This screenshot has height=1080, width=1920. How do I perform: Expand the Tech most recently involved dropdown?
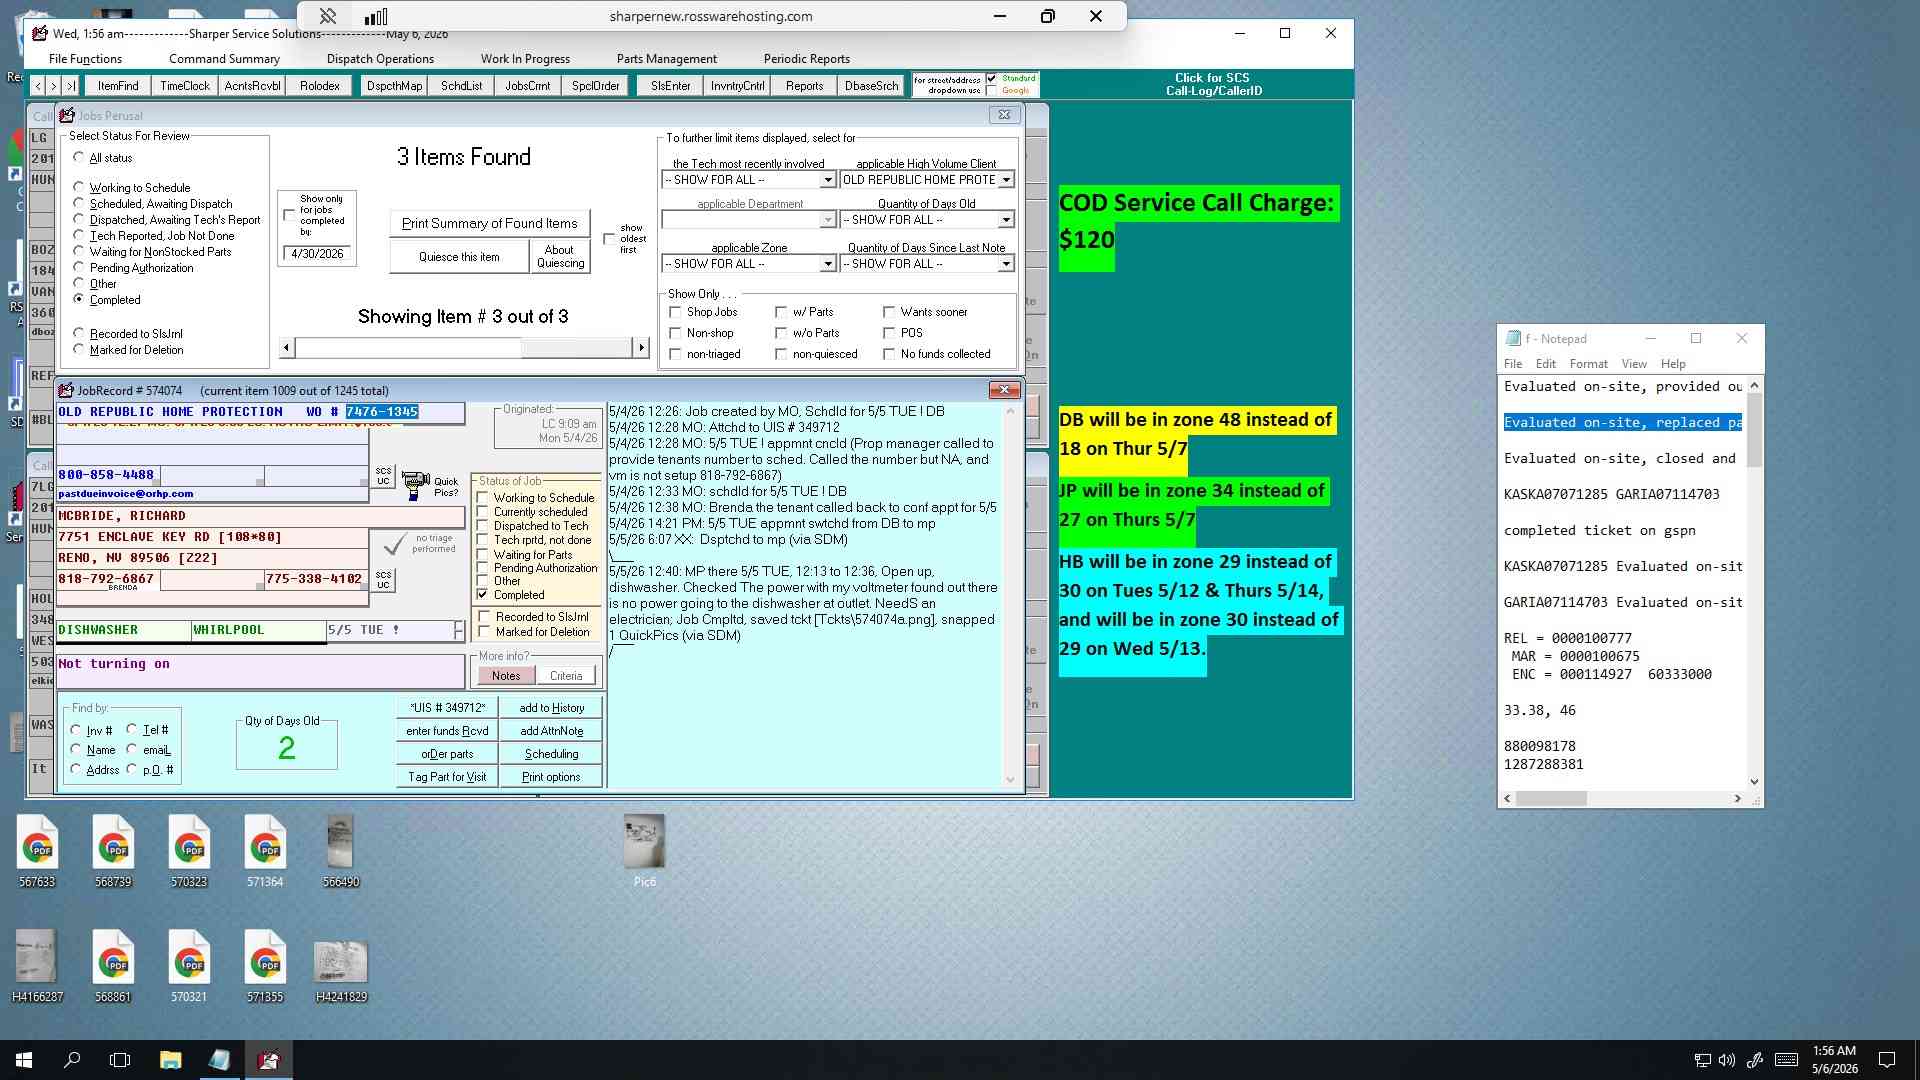coord(827,180)
